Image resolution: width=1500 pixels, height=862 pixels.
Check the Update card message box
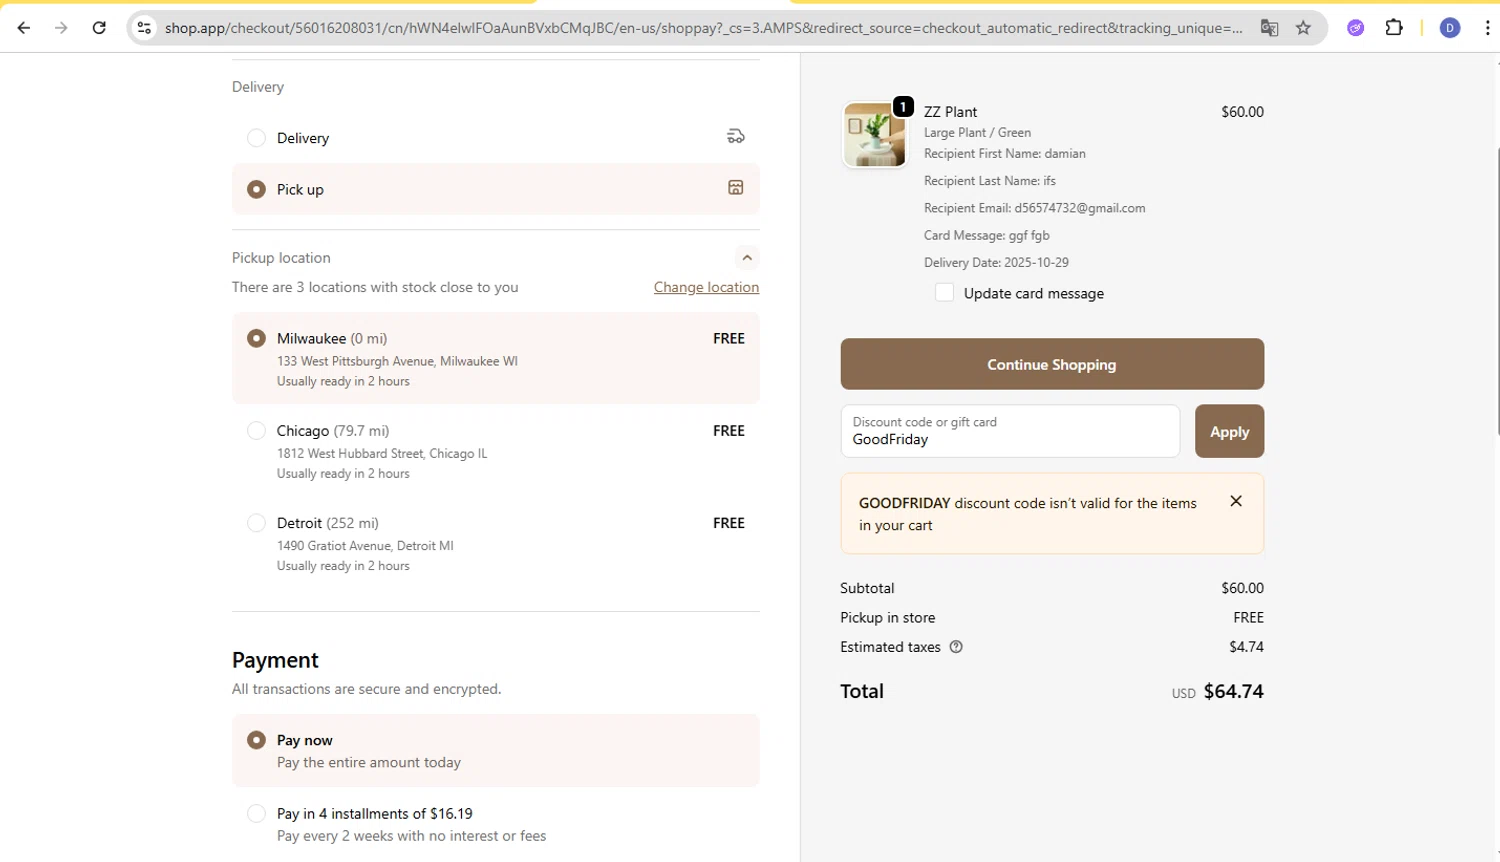coord(944,292)
